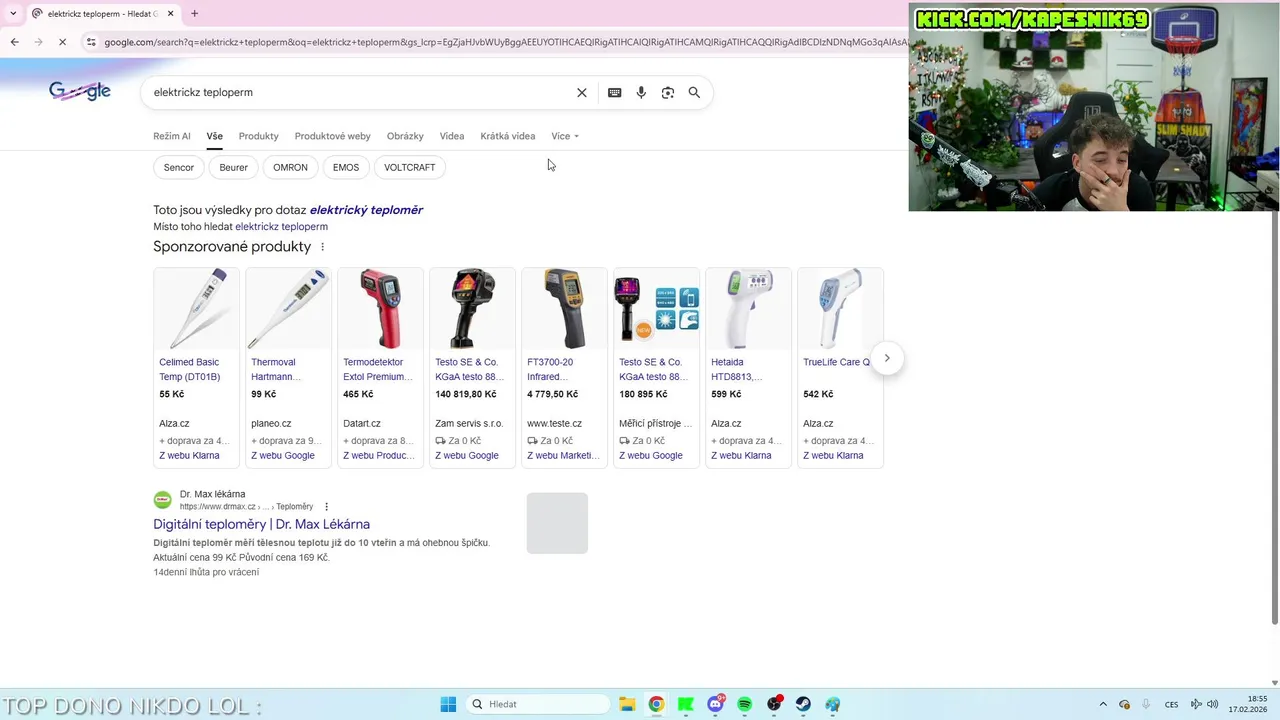The height and width of the screenshot is (720, 1280).
Task: Open the volume control in system tray
Action: click(1212, 704)
